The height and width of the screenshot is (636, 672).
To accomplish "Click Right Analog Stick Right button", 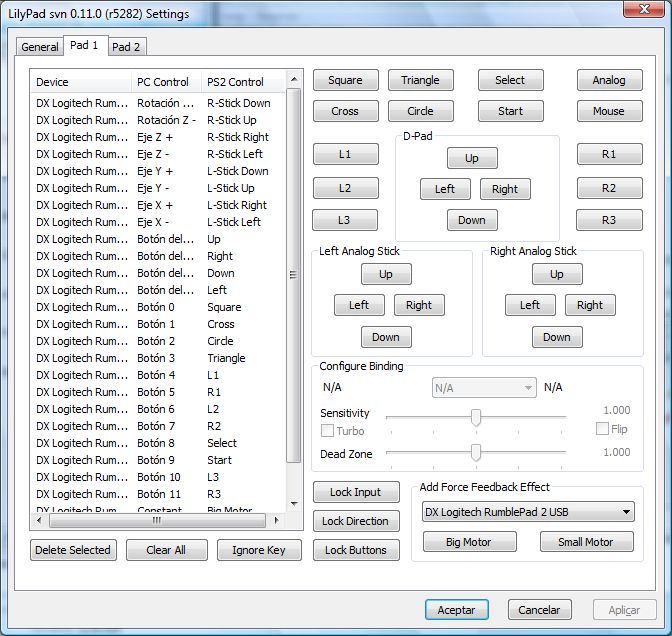I will 590,305.
